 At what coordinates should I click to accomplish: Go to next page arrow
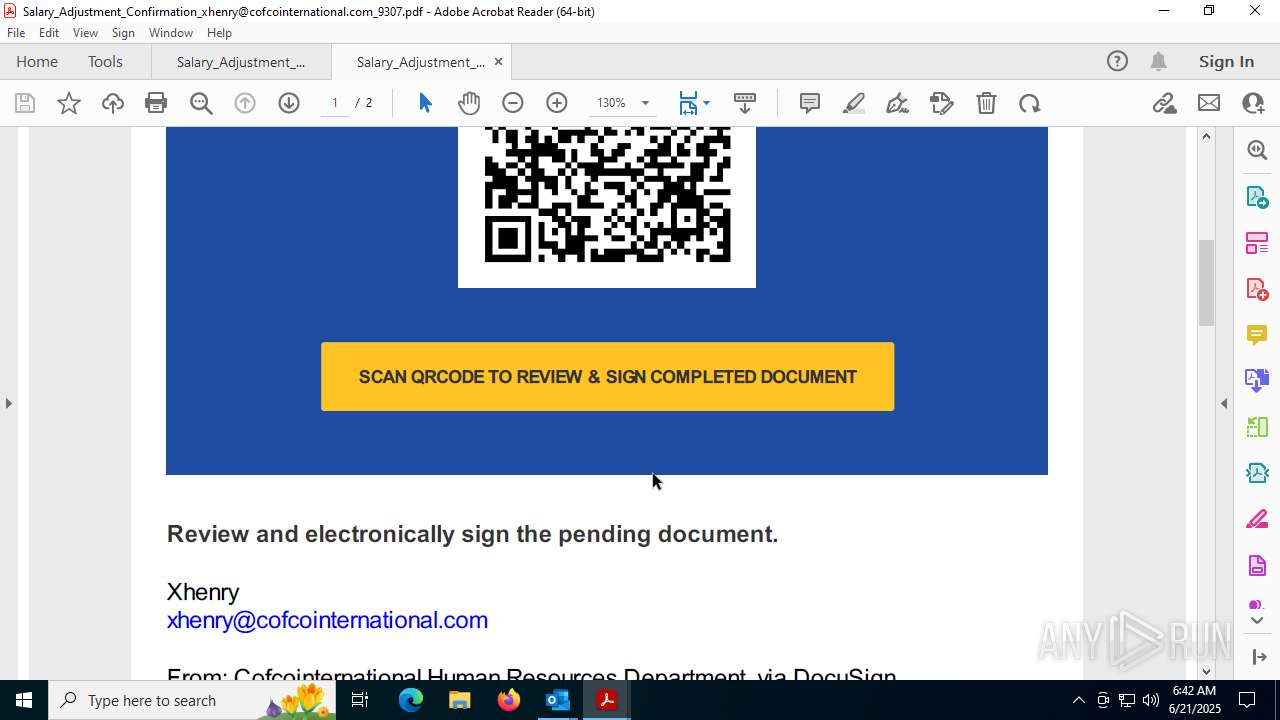289,103
